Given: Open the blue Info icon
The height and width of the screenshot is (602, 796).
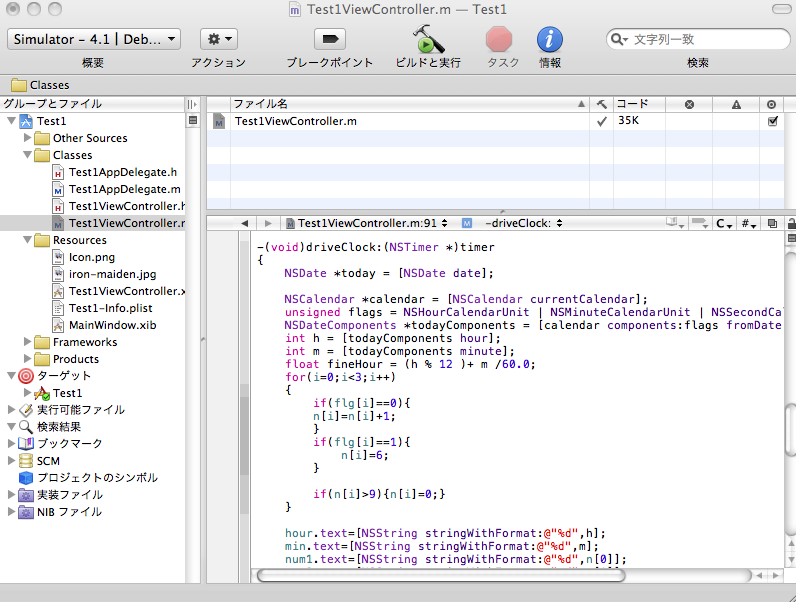Looking at the screenshot, I should click(x=549, y=40).
